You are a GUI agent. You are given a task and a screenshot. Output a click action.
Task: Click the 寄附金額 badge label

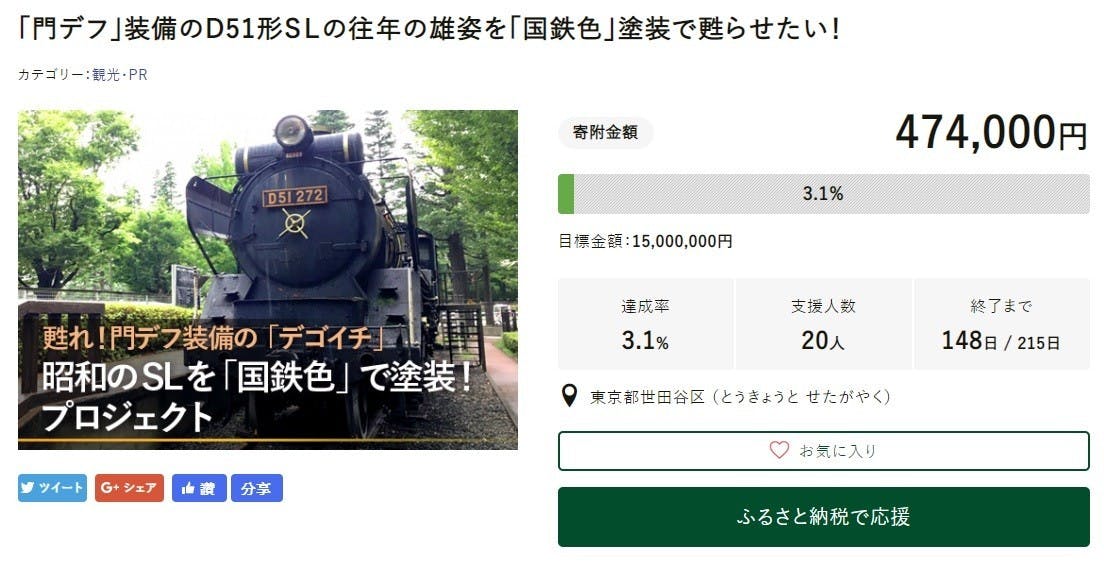click(605, 133)
